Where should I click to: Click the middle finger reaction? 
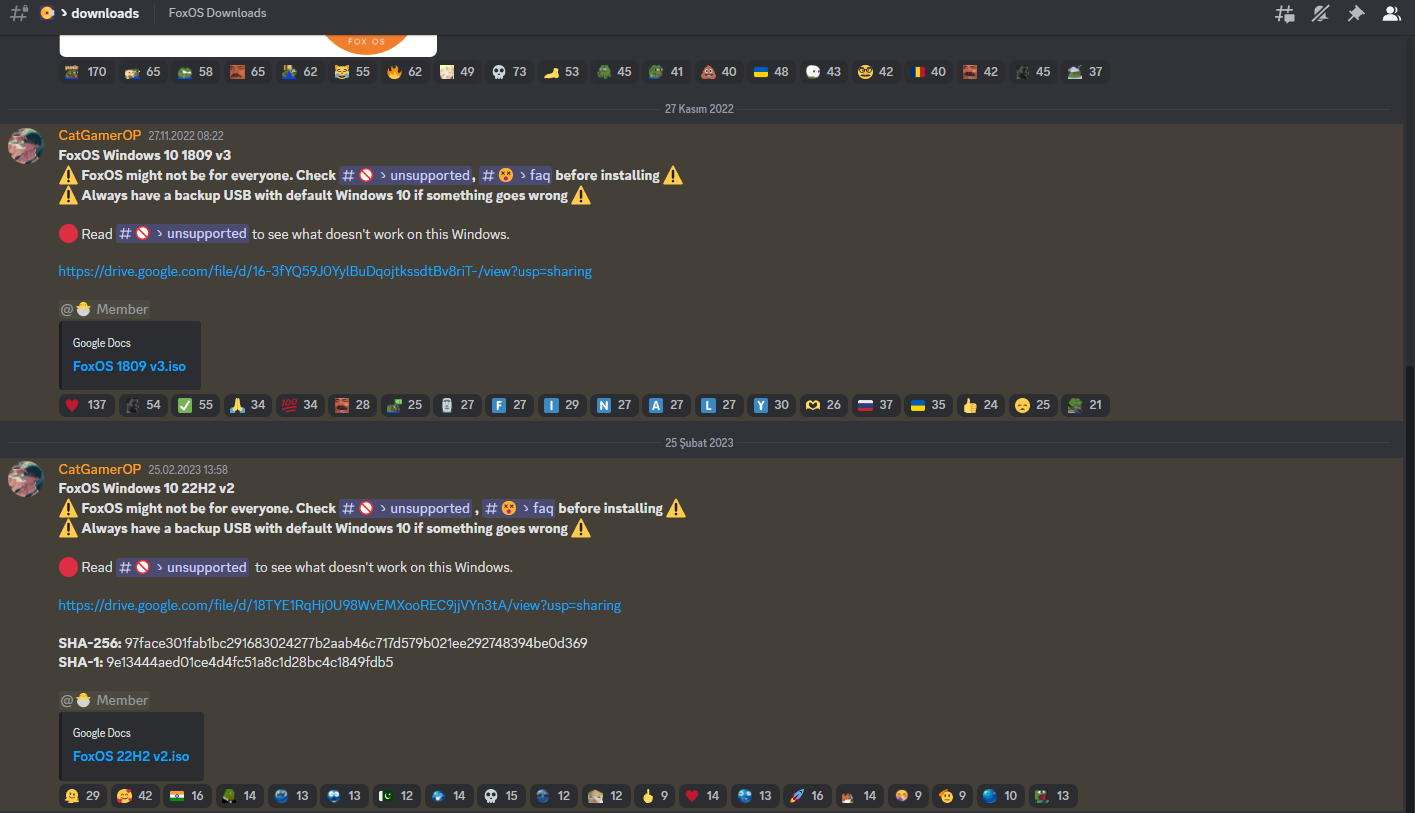(654, 796)
